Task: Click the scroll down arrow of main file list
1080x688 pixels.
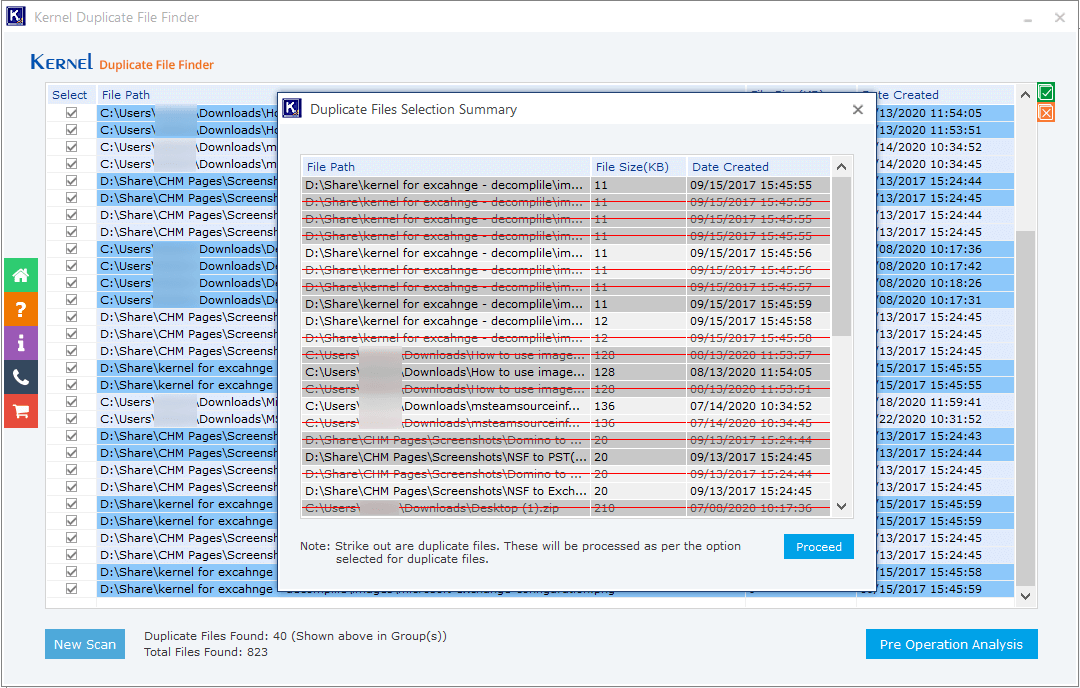Action: 1026,596
